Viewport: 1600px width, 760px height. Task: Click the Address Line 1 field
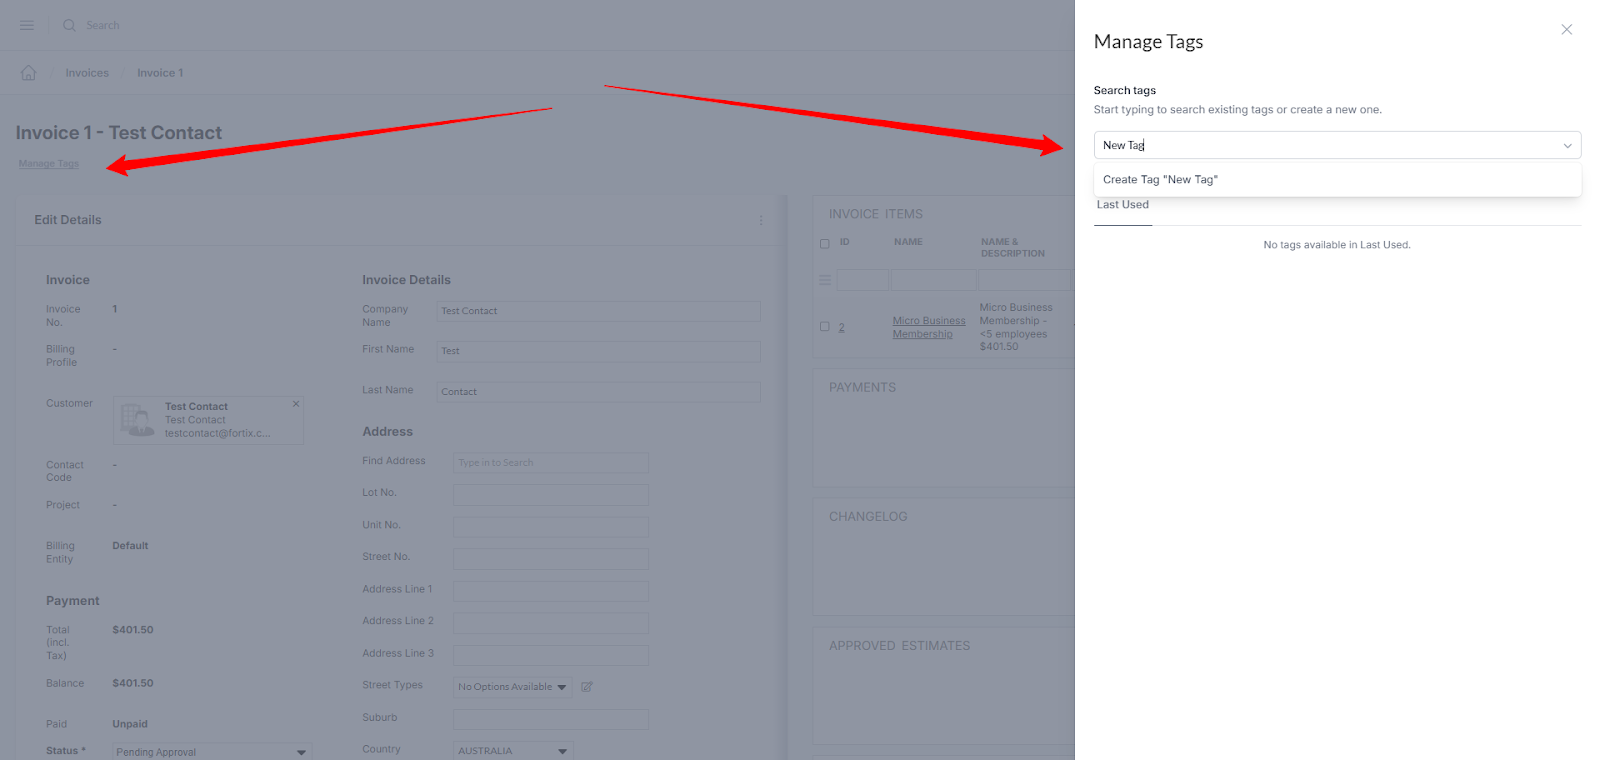551,591
